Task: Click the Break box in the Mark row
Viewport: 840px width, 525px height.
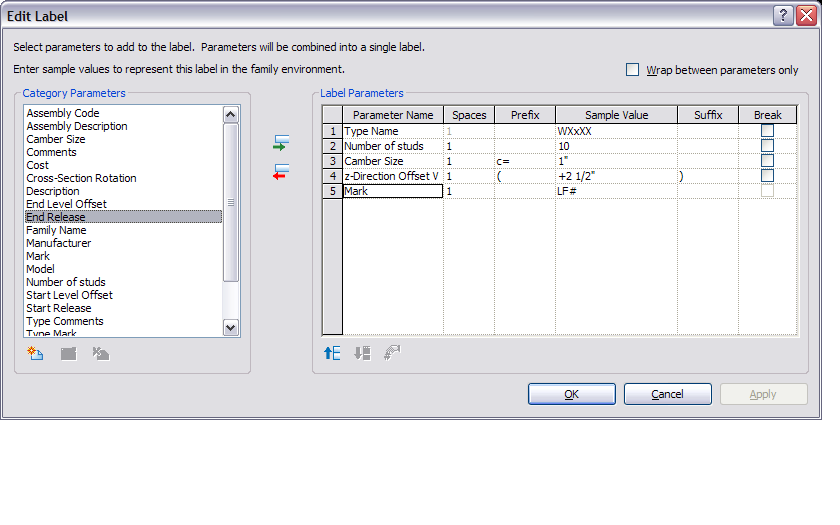Action: pos(767,191)
